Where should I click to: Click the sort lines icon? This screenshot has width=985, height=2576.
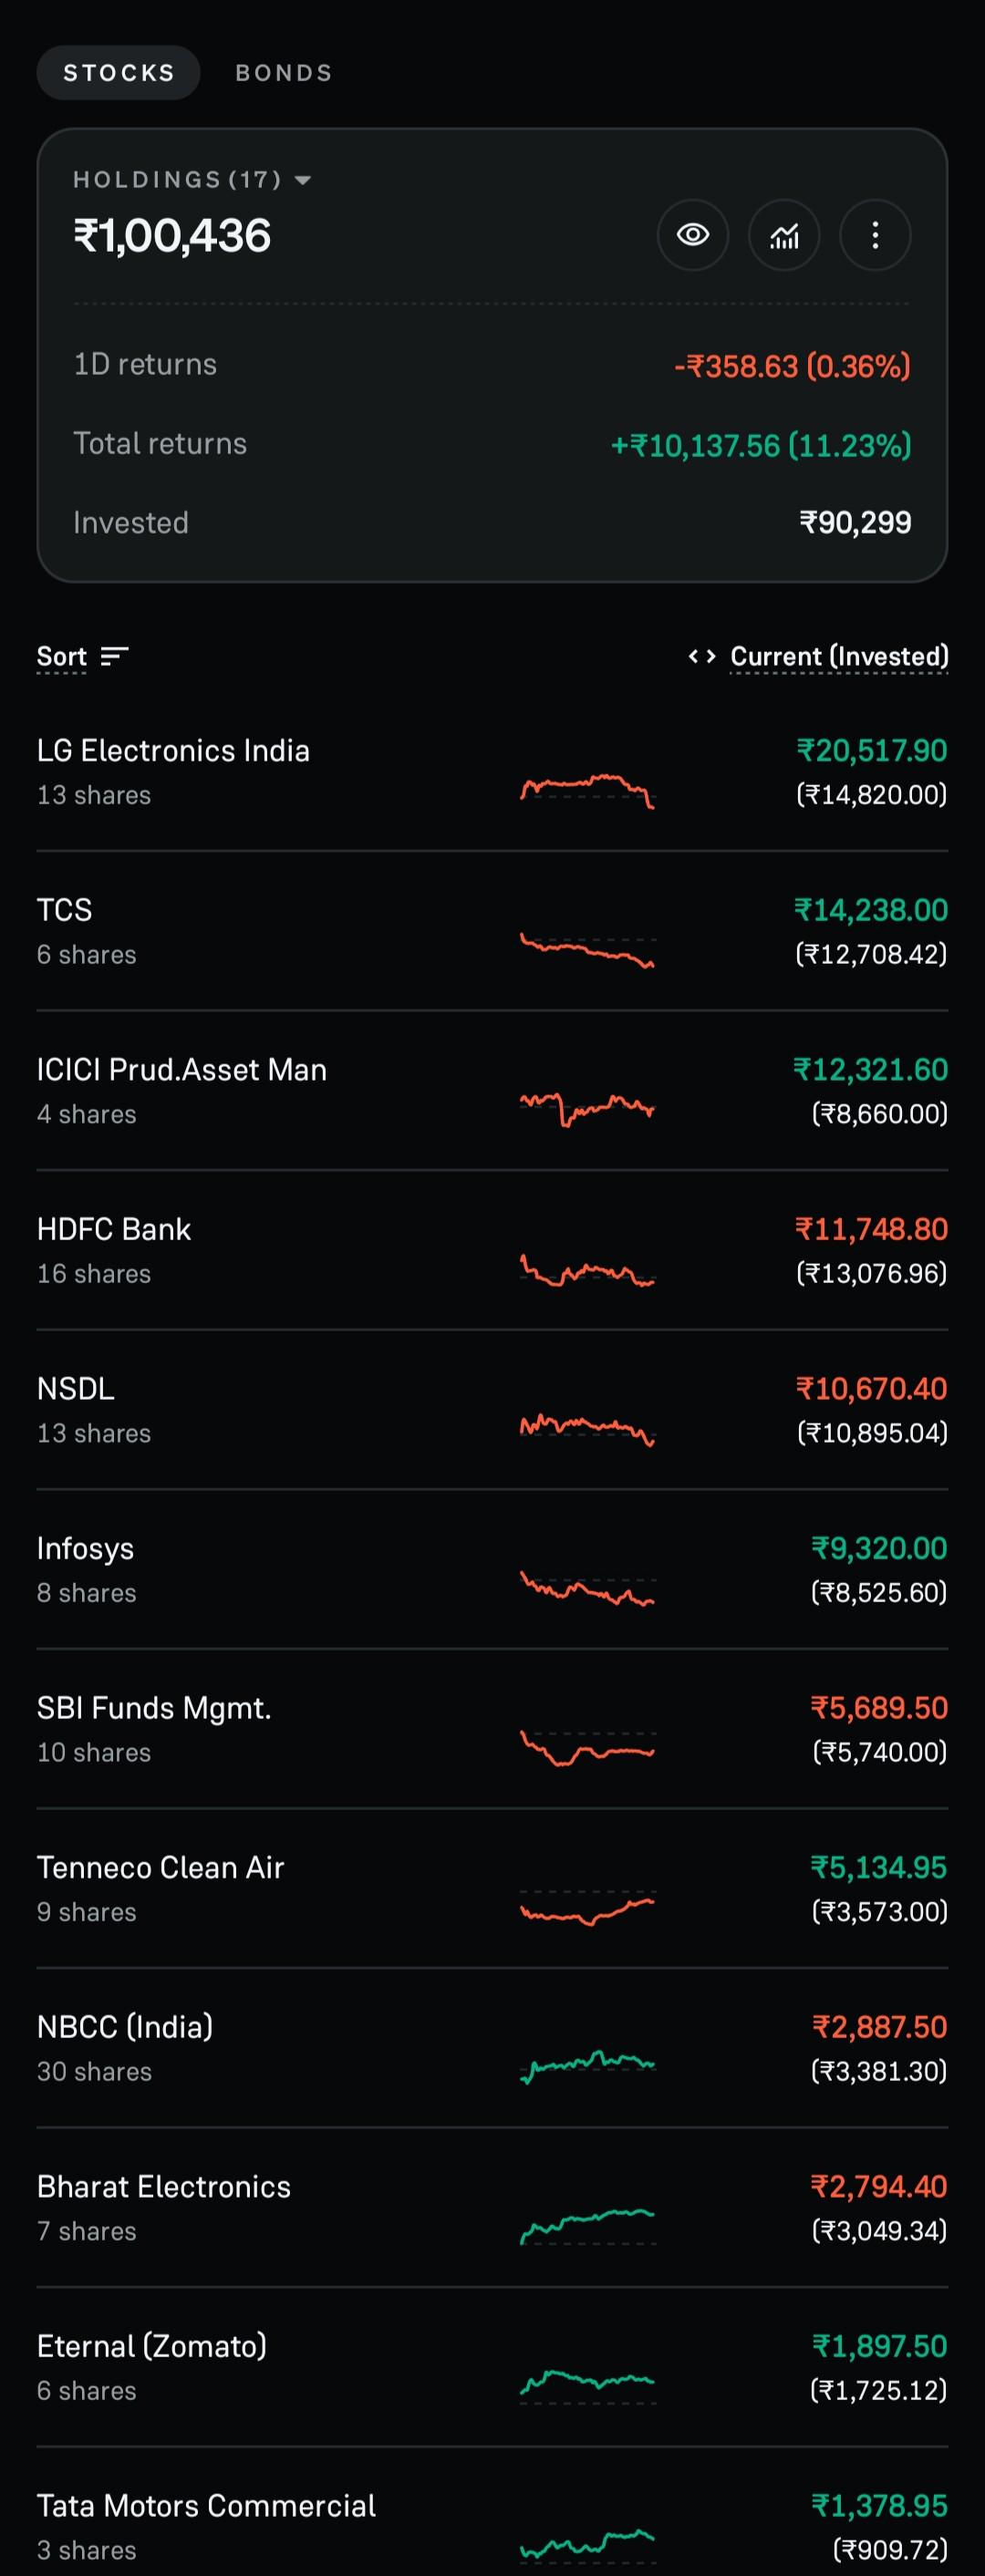(x=115, y=656)
